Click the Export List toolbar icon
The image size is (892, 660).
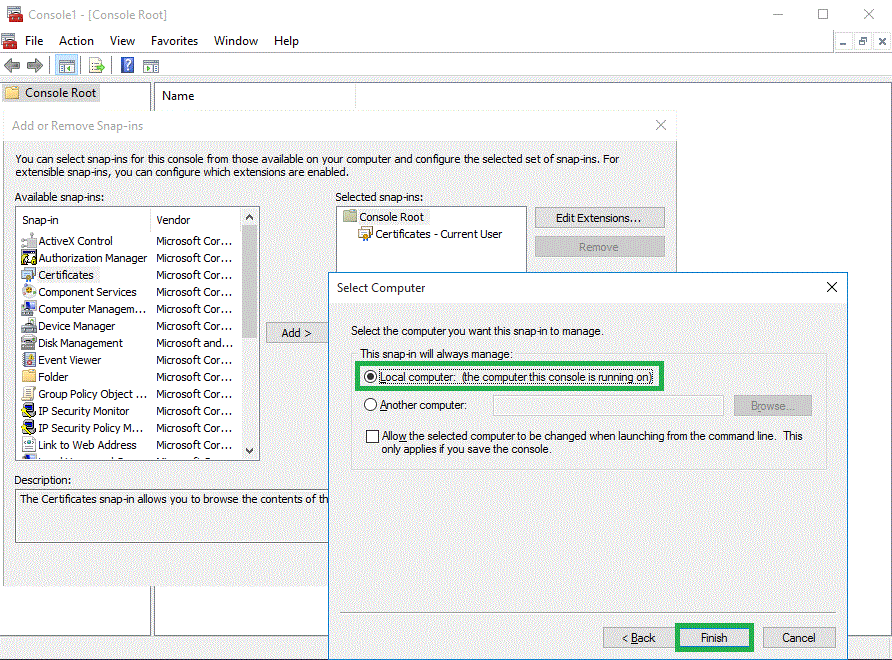tap(97, 66)
